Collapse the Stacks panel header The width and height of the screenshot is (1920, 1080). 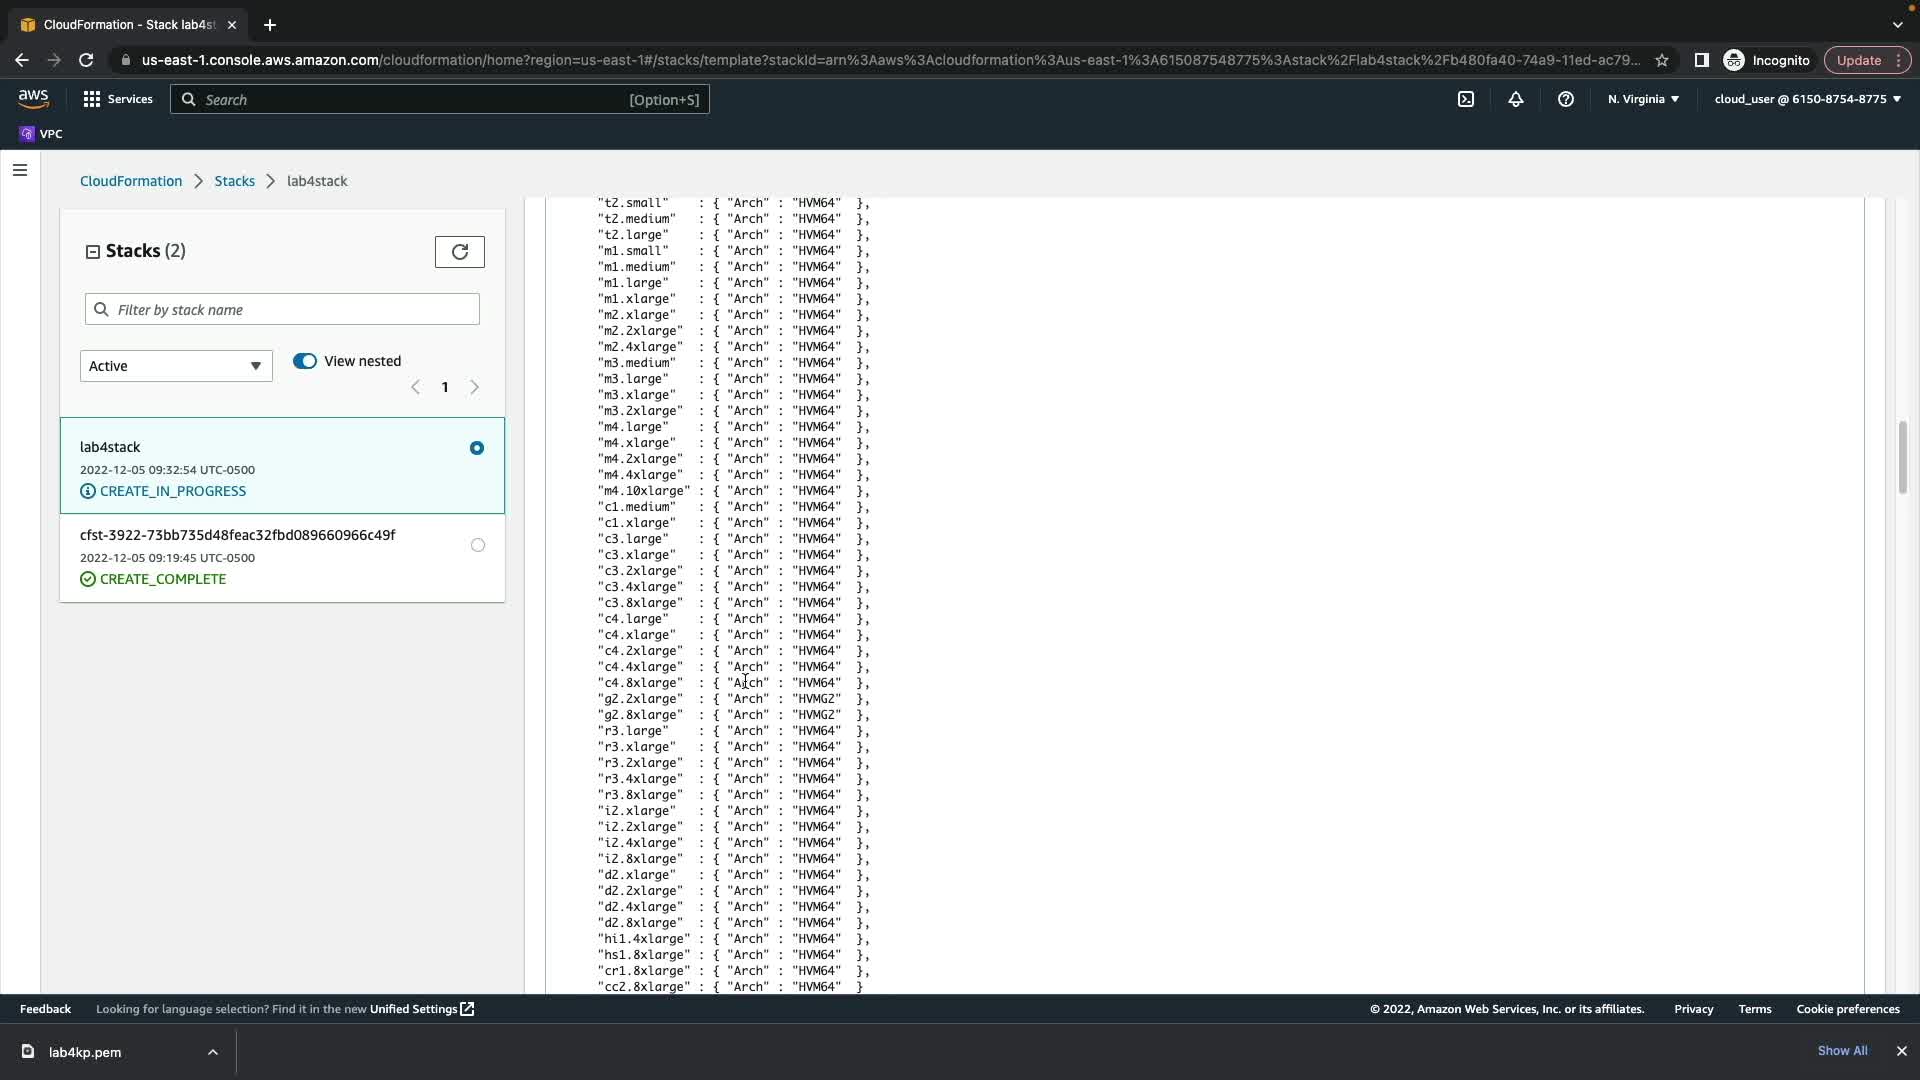(93, 252)
